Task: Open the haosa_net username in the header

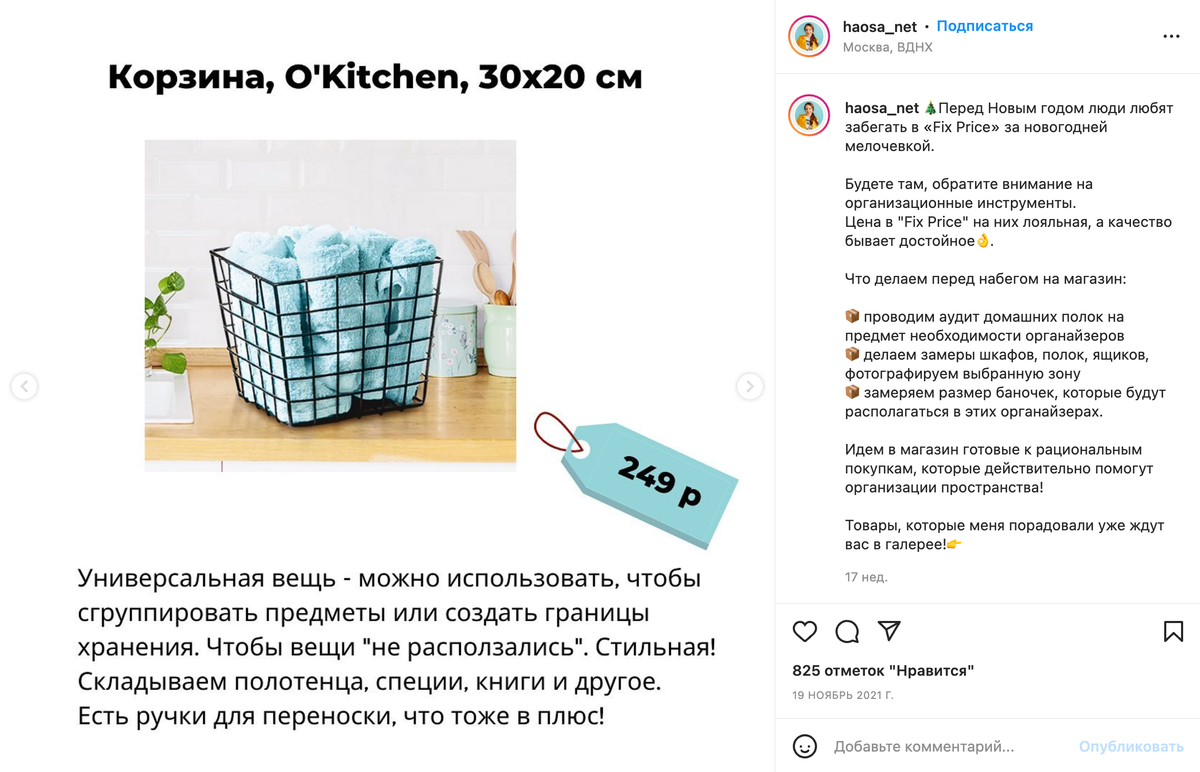Action: 880,27
